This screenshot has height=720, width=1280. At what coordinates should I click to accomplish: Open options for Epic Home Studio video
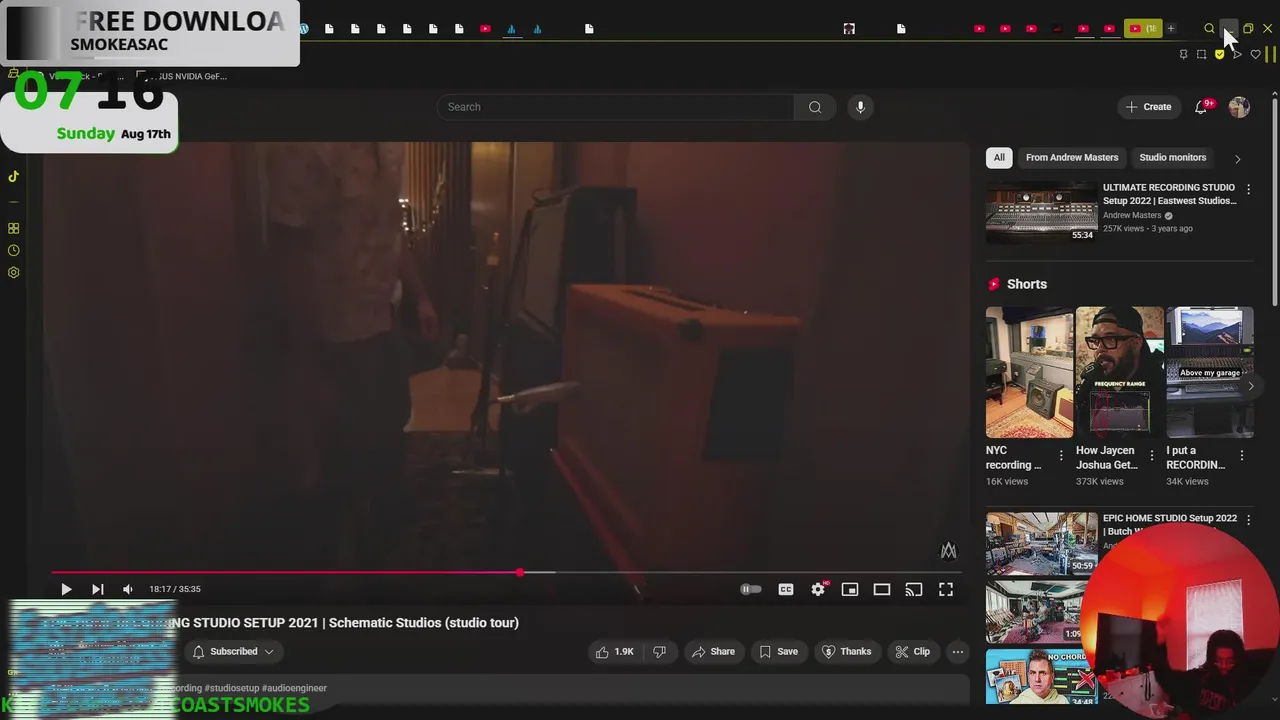(1248, 520)
